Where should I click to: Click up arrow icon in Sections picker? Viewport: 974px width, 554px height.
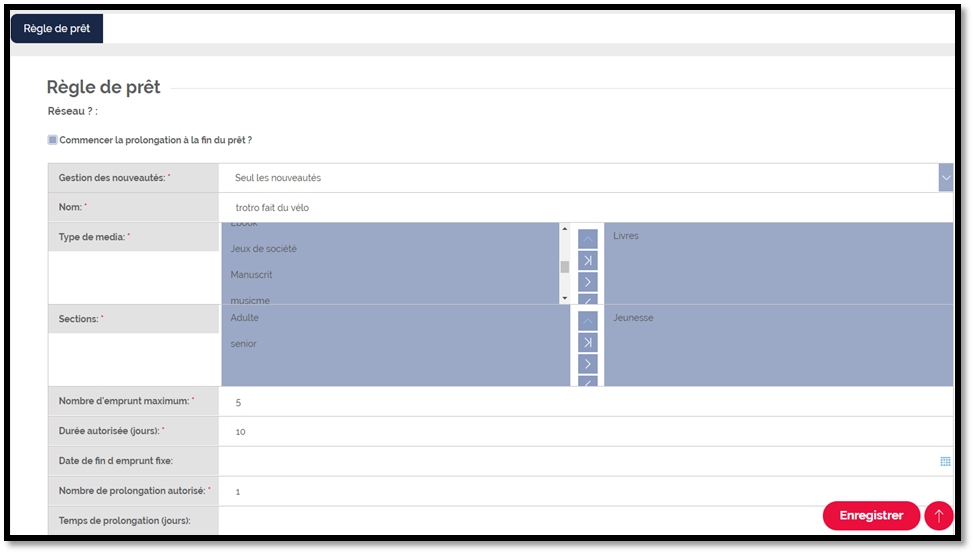pyautogui.click(x=588, y=321)
